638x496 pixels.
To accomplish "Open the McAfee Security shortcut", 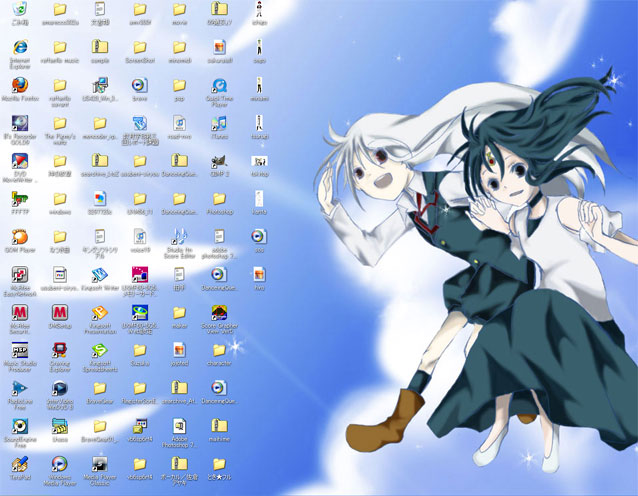I will click(20, 312).
